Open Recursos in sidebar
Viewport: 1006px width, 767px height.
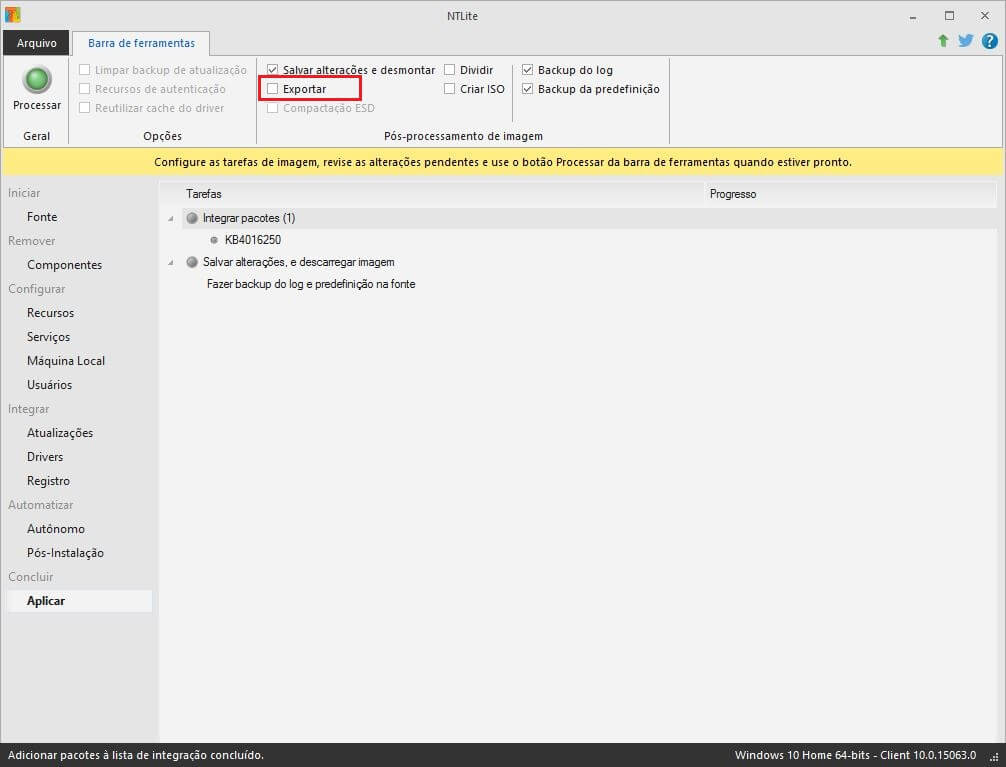[x=50, y=313]
